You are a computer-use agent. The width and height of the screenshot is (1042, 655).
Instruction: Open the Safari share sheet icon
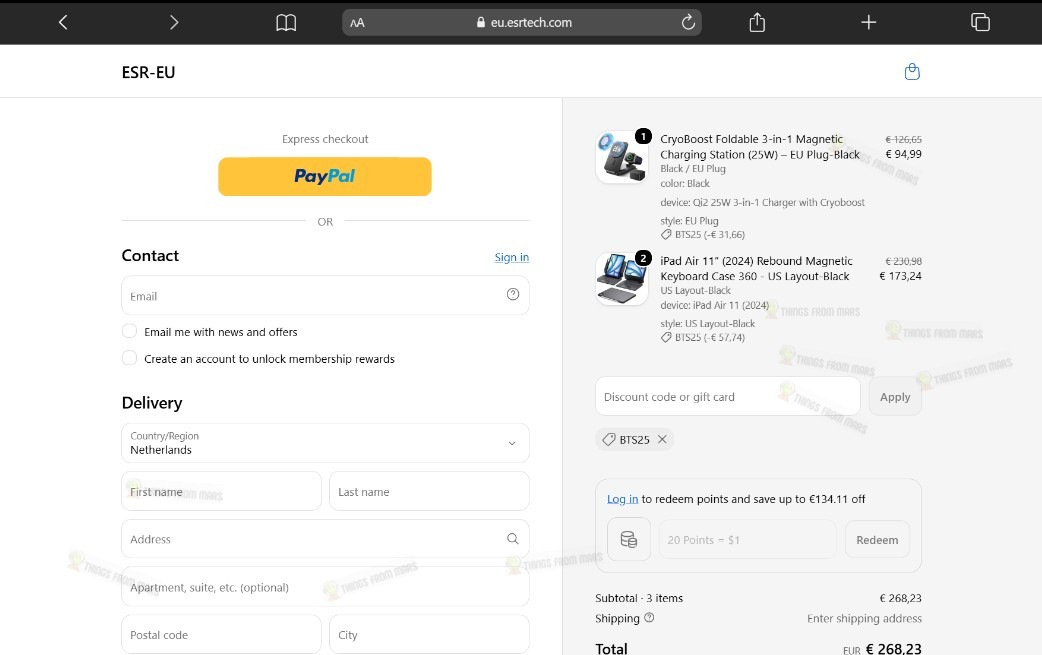point(757,23)
